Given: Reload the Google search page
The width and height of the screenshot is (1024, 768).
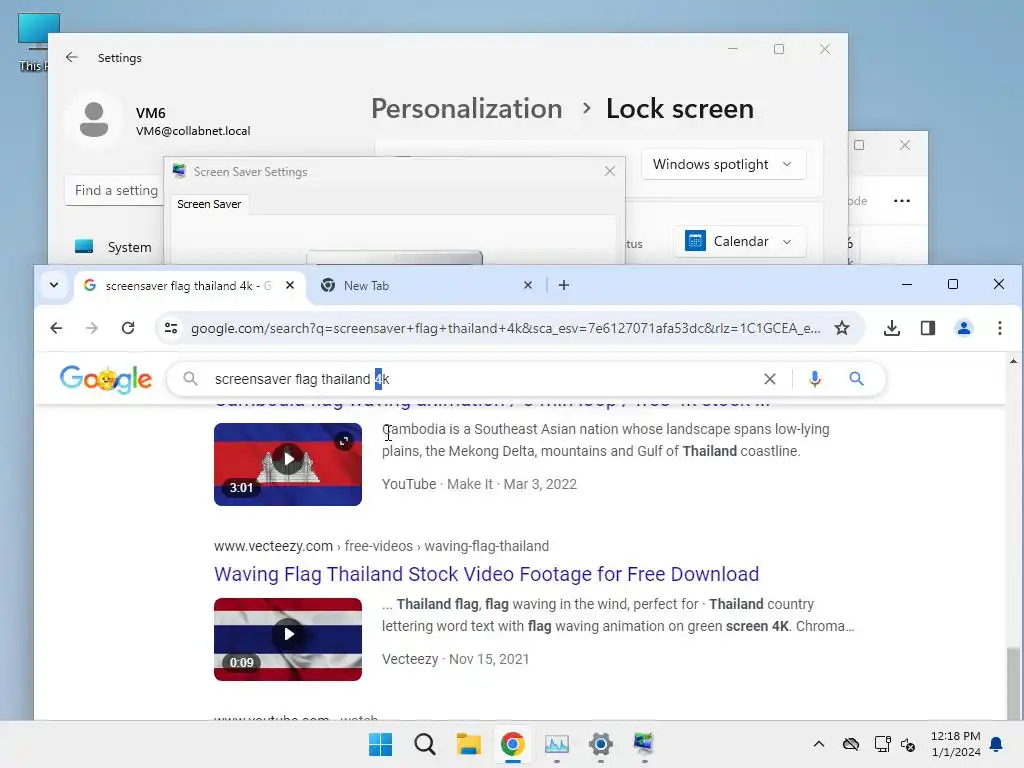Looking at the screenshot, I should point(128,328).
